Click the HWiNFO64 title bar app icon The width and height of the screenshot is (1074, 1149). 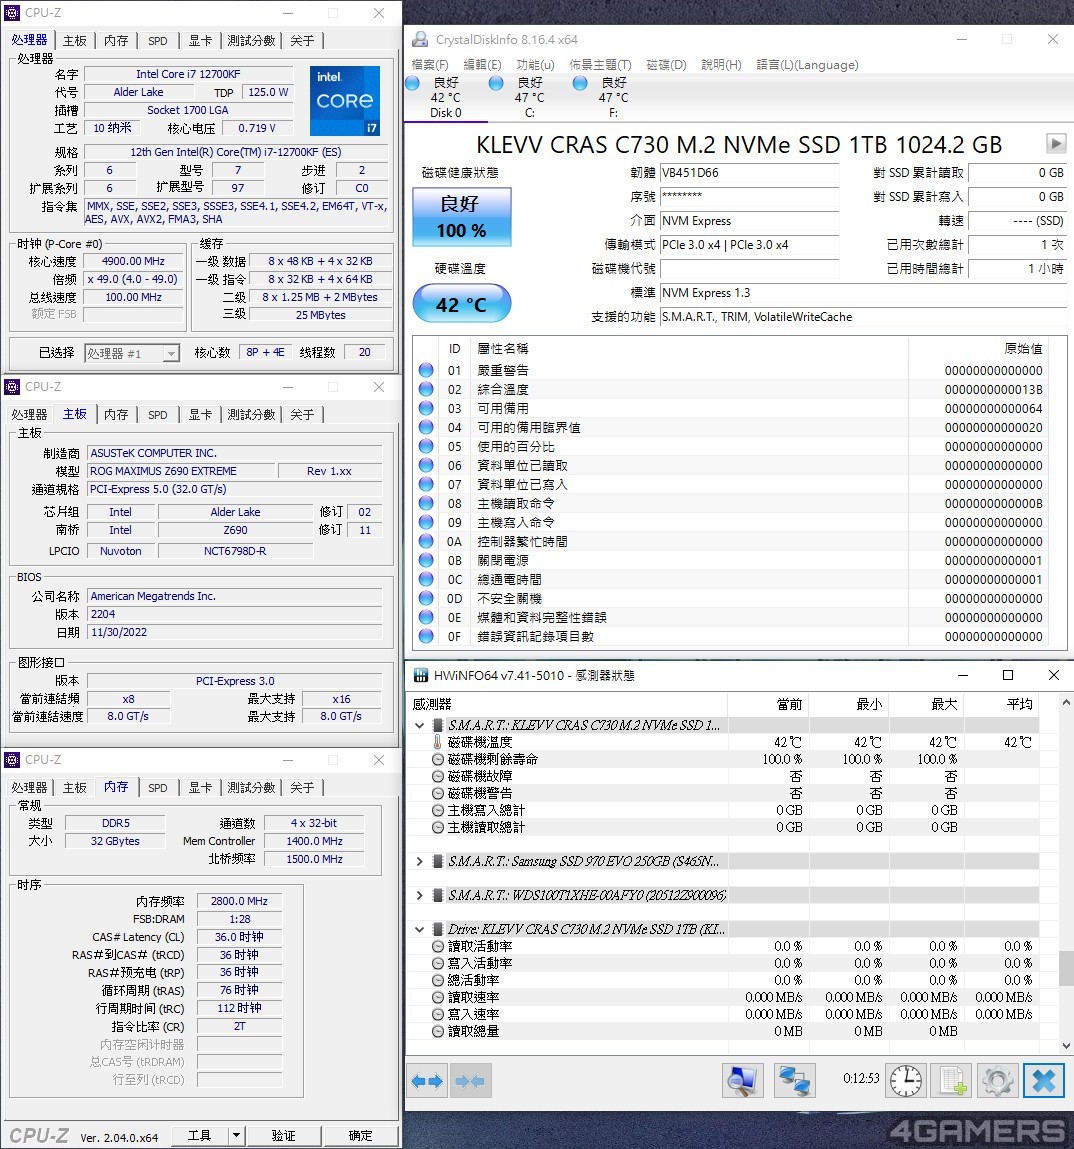click(421, 675)
